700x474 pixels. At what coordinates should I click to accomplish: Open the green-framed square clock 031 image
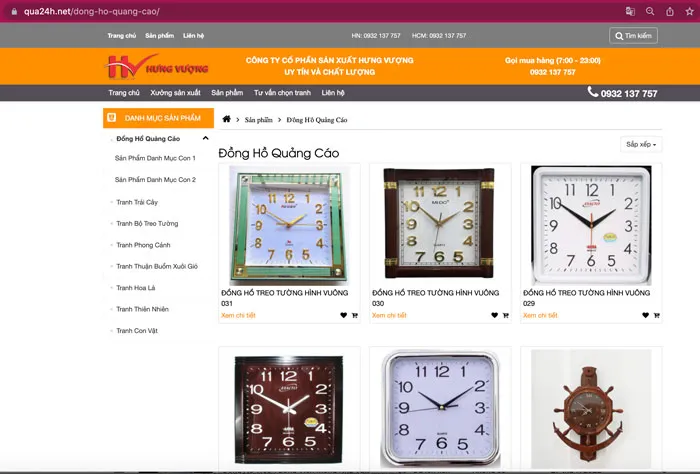coord(289,225)
